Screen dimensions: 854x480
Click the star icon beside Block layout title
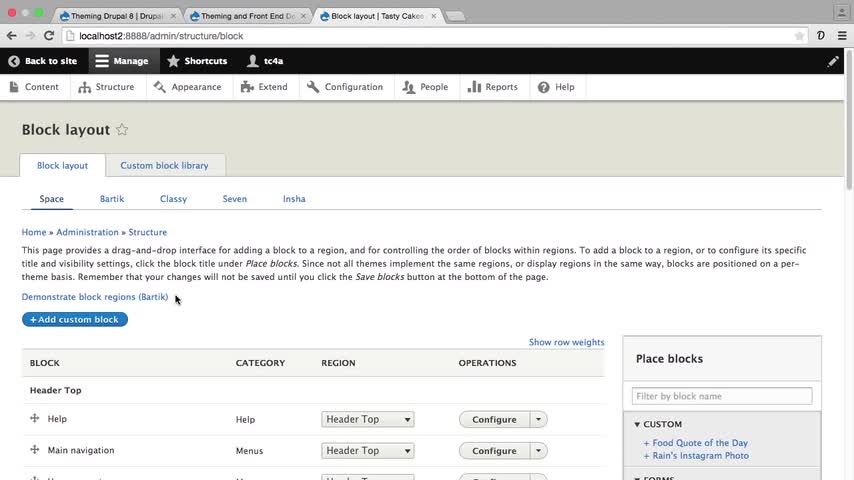122,130
